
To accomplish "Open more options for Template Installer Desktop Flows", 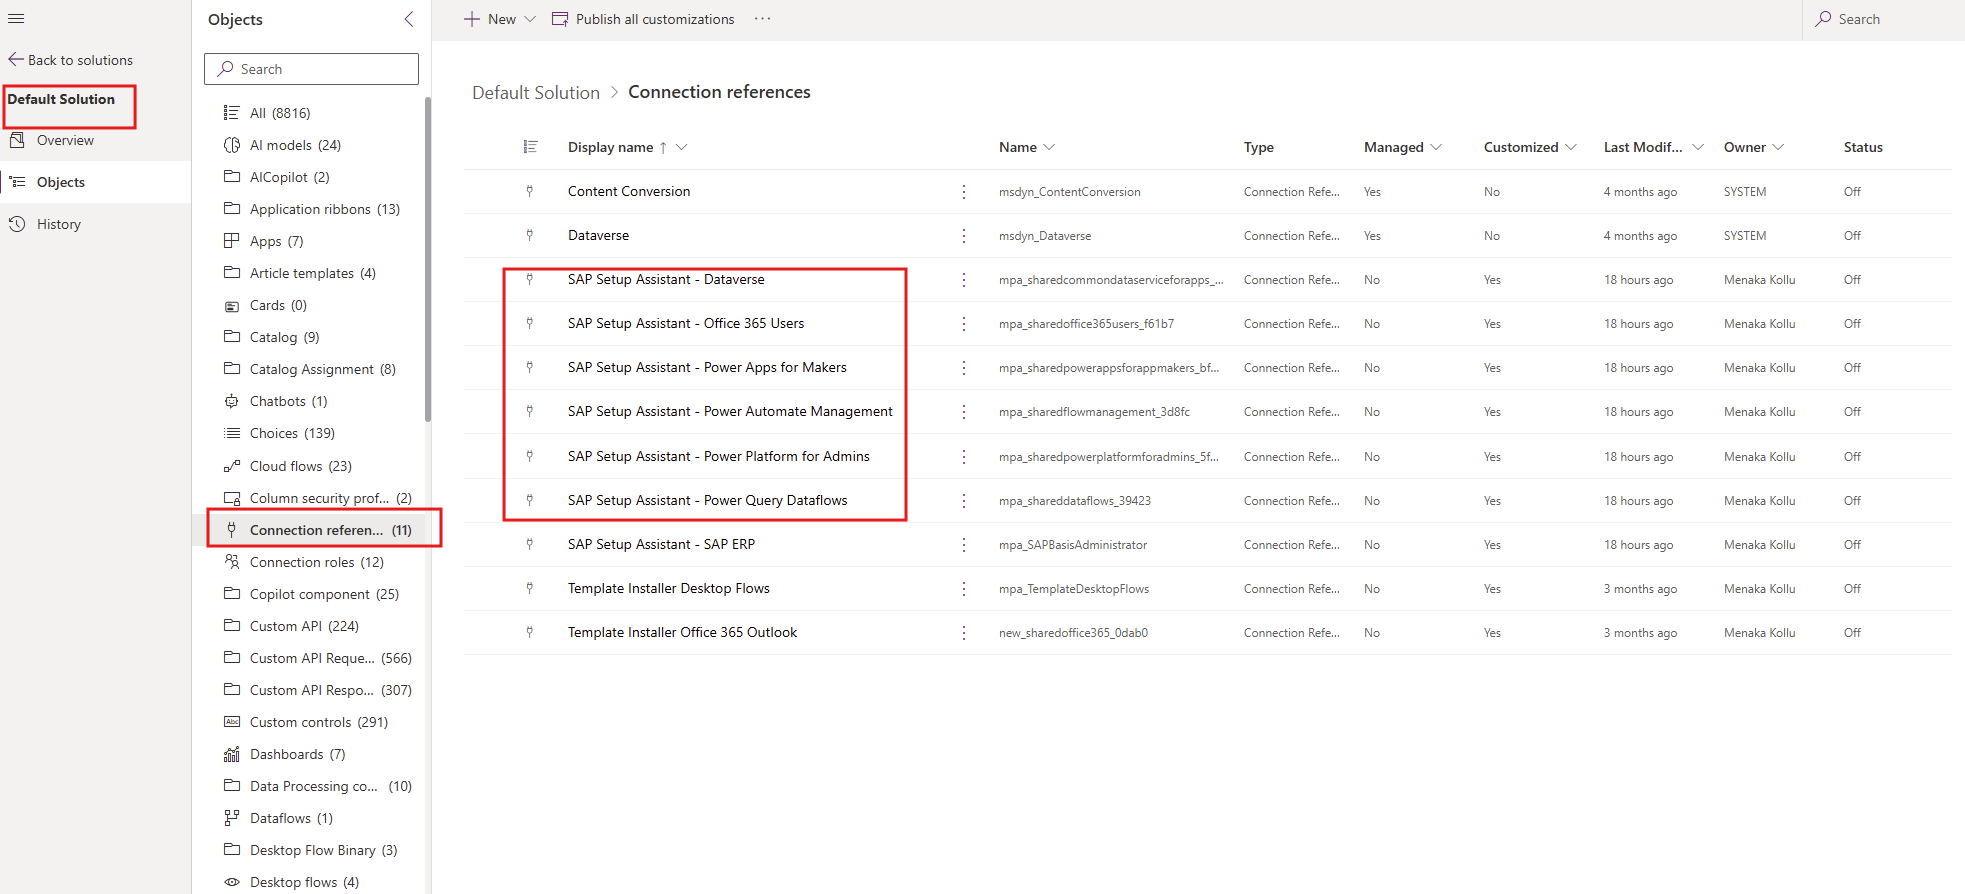I will click(x=964, y=588).
